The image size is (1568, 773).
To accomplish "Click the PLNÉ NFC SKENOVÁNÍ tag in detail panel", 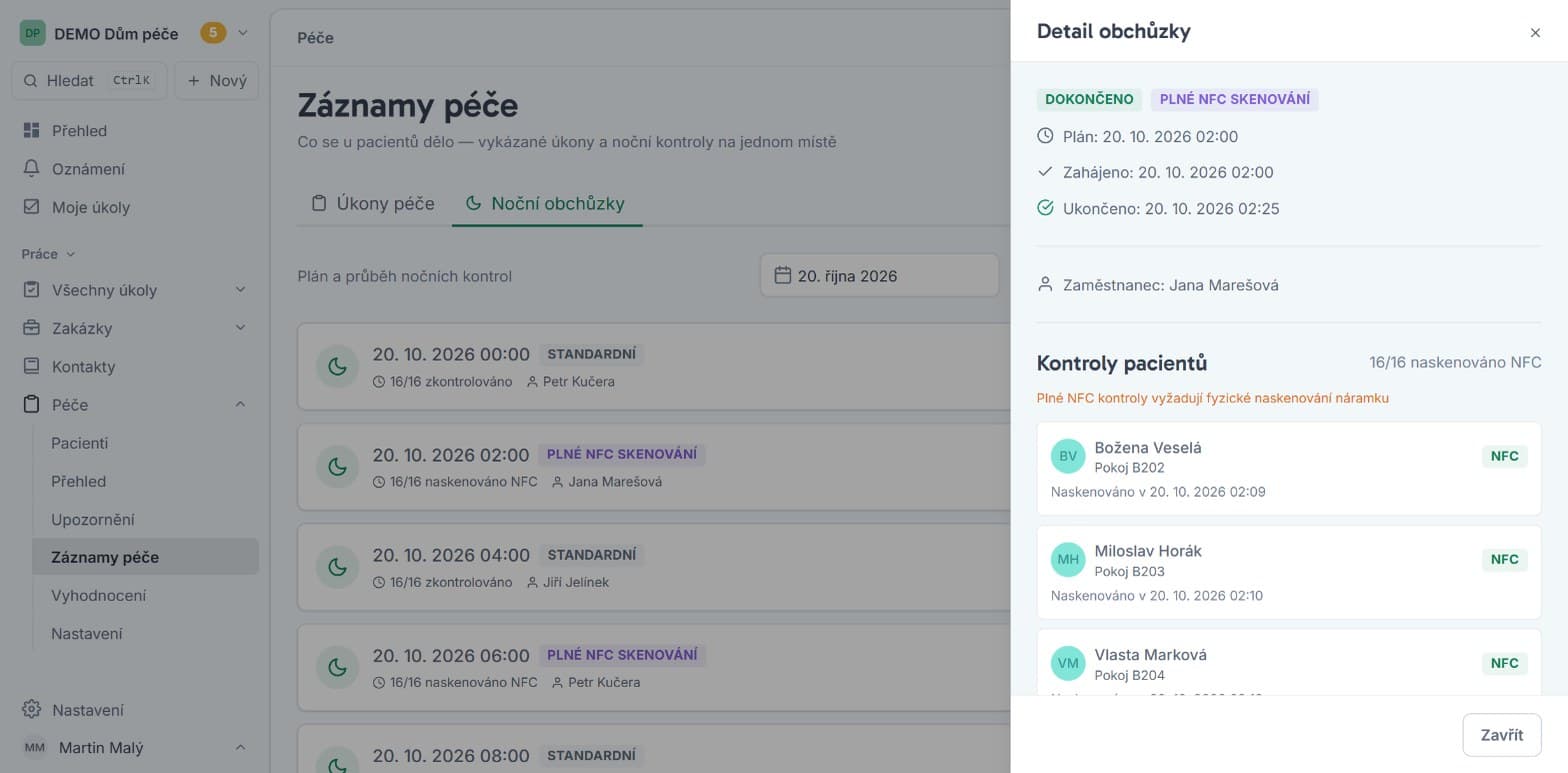I will [x=1235, y=99].
